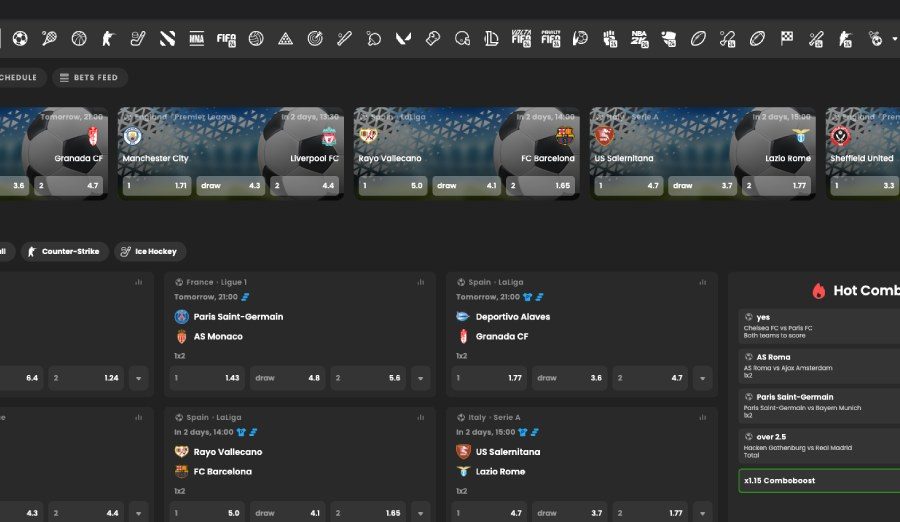Open Ice Hockey from the top sports bar

pyautogui.click(x=138, y=38)
